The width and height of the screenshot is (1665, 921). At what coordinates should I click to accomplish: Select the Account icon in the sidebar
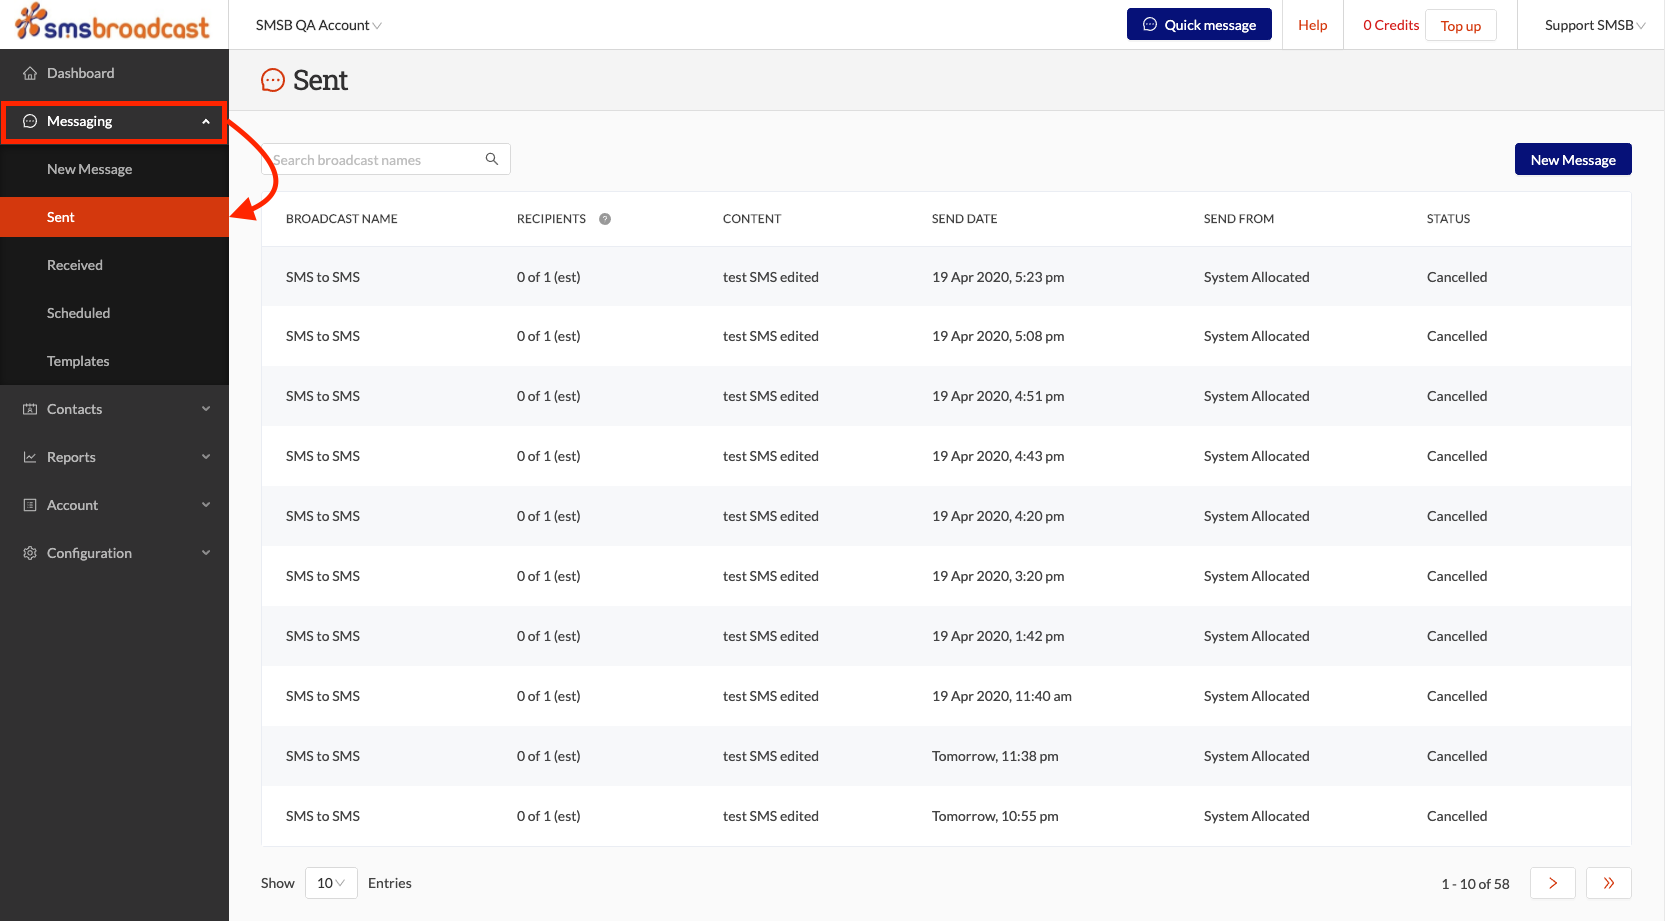(x=29, y=504)
